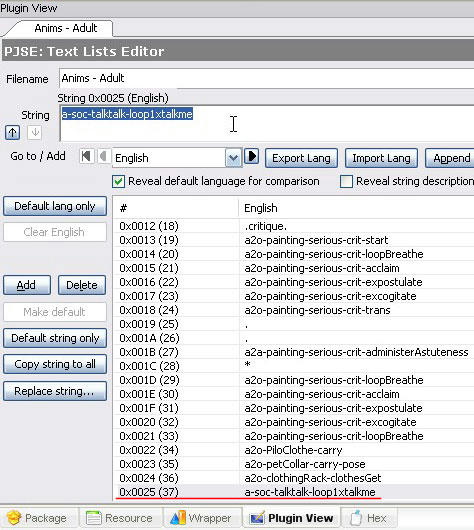Go to the previous language arrow

click(x=103, y=156)
